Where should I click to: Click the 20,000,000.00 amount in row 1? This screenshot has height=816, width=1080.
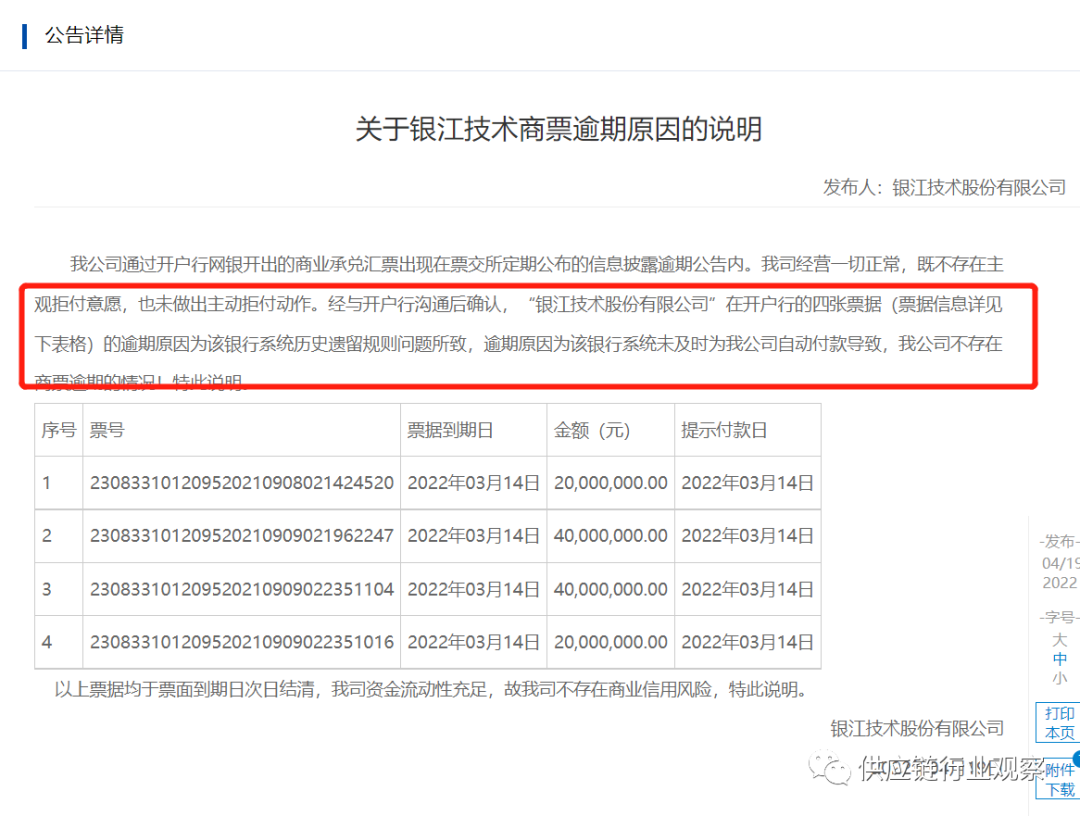[x=610, y=483]
